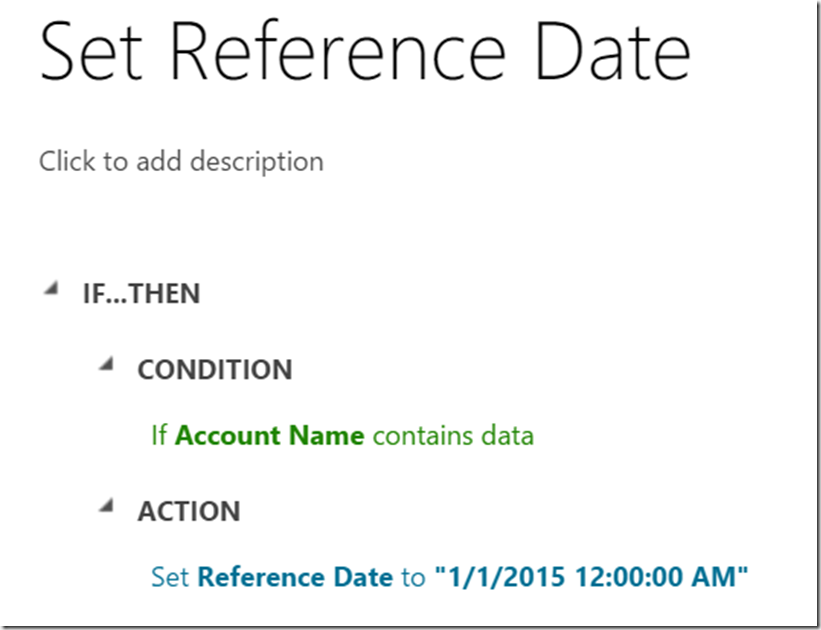This screenshot has width=821, height=630.
Task: Click the word "Set" starting the action line
Action: pyautogui.click(x=170, y=577)
